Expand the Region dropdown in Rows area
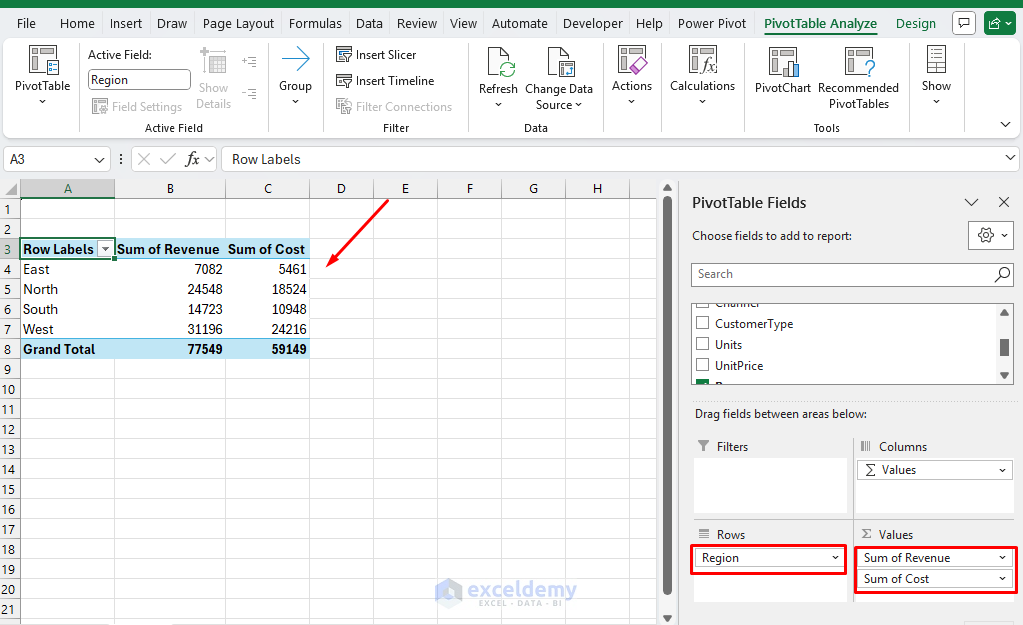Image resolution: width=1023 pixels, height=625 pixels. 838,557
